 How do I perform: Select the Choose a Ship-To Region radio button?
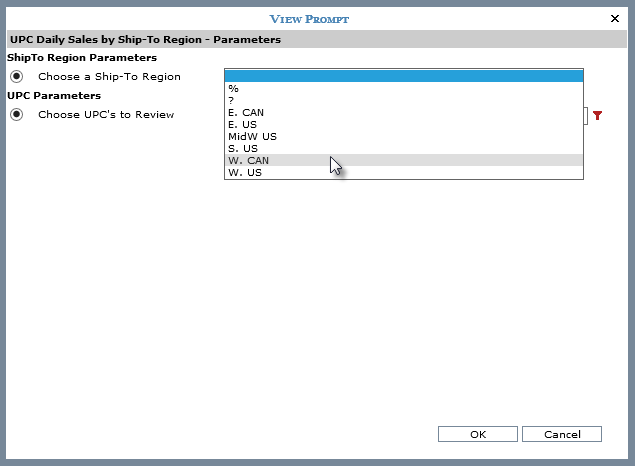coord(17,77)
